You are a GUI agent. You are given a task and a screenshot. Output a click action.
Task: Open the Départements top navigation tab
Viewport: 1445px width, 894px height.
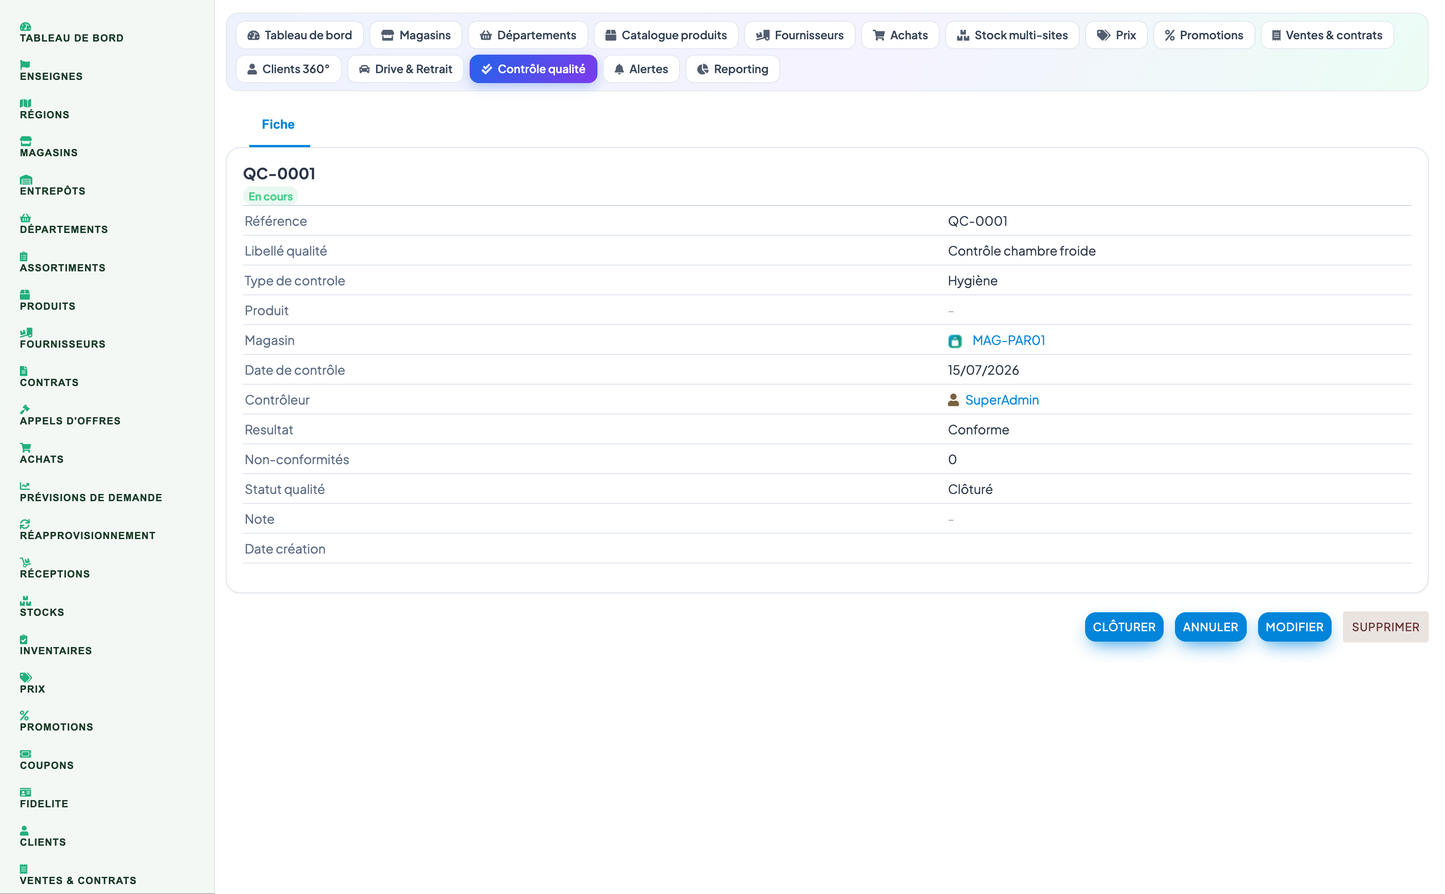528,35
